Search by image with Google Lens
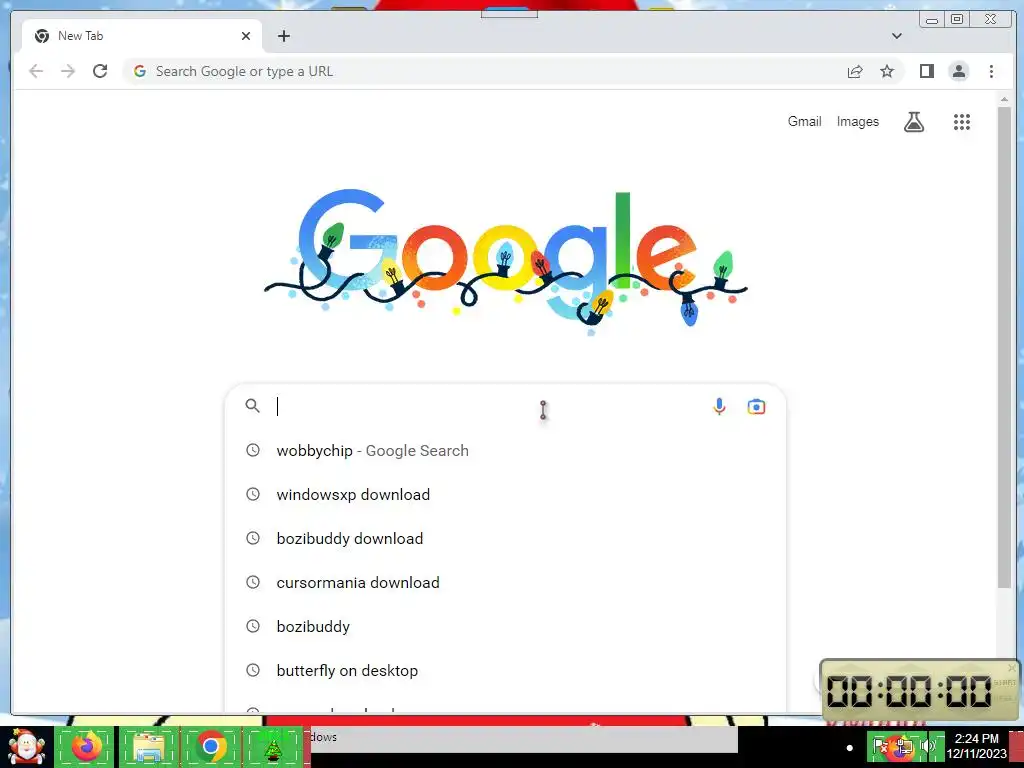The height and width of the screenshot is (768, 1024). pos(756,406)
